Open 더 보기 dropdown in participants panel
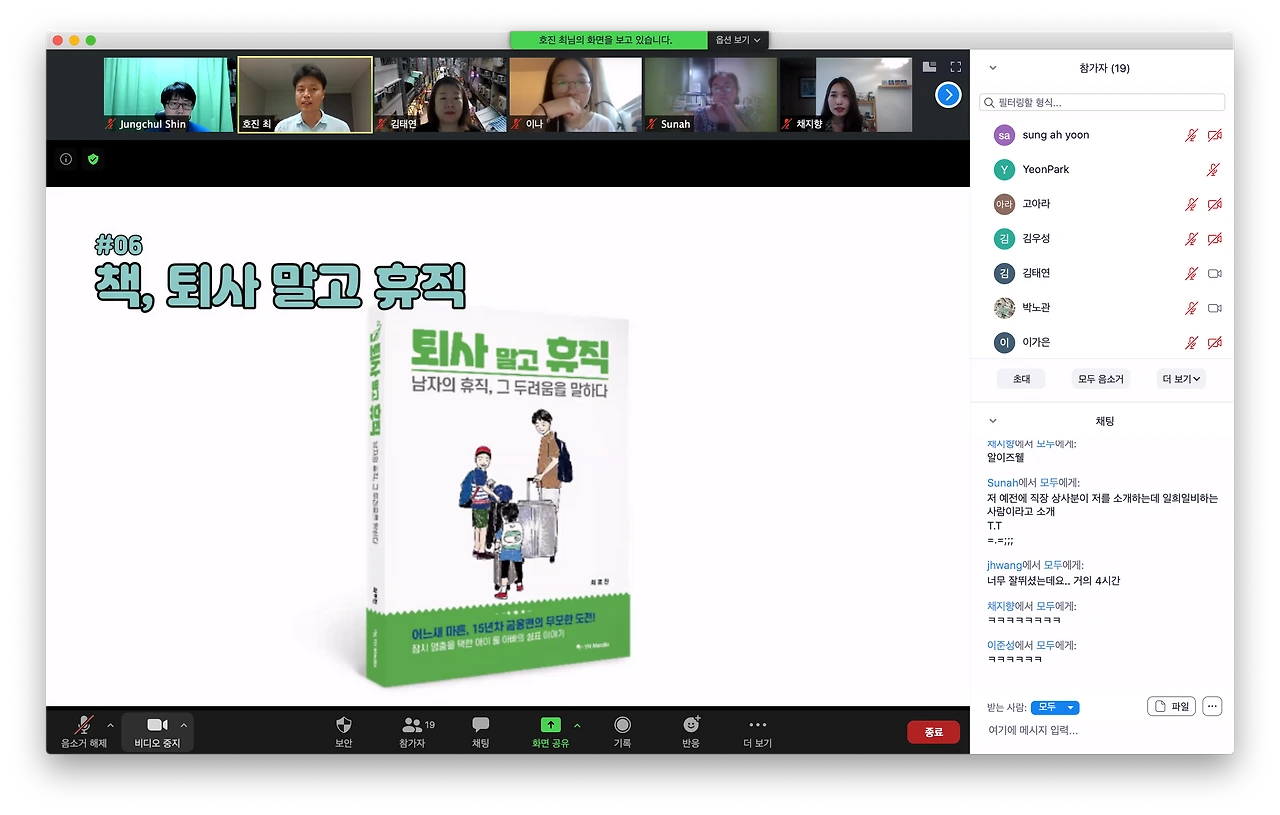1280x815 pixels. 1181,379
